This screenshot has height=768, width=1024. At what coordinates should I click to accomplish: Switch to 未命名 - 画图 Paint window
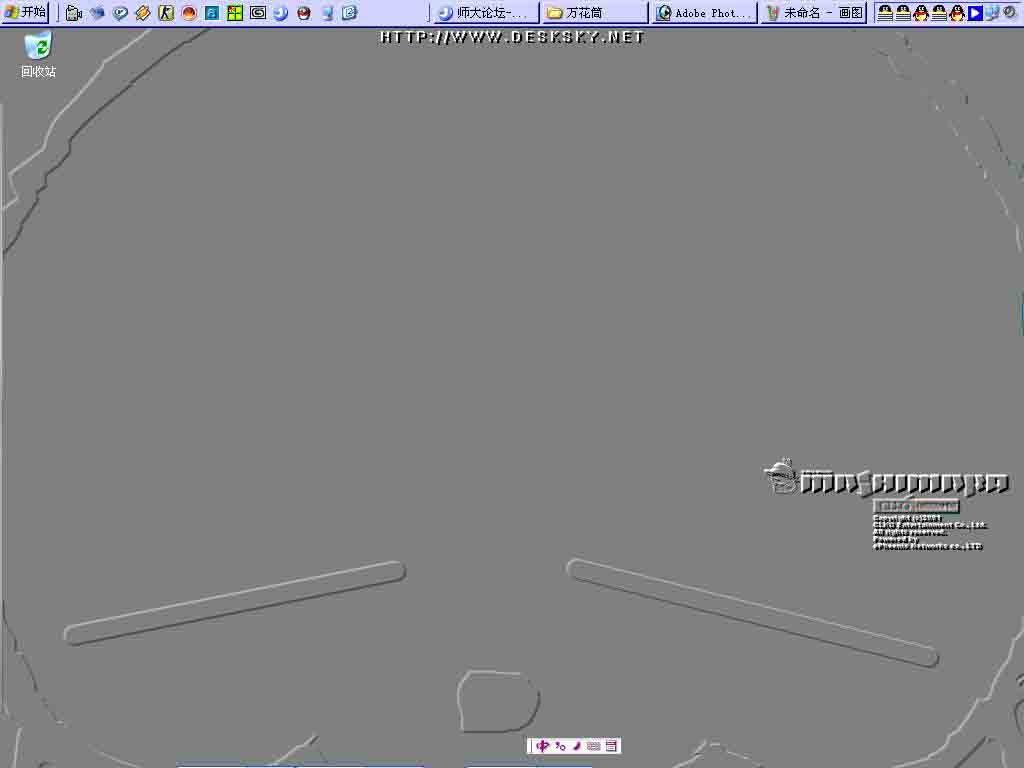click(814, 13)
